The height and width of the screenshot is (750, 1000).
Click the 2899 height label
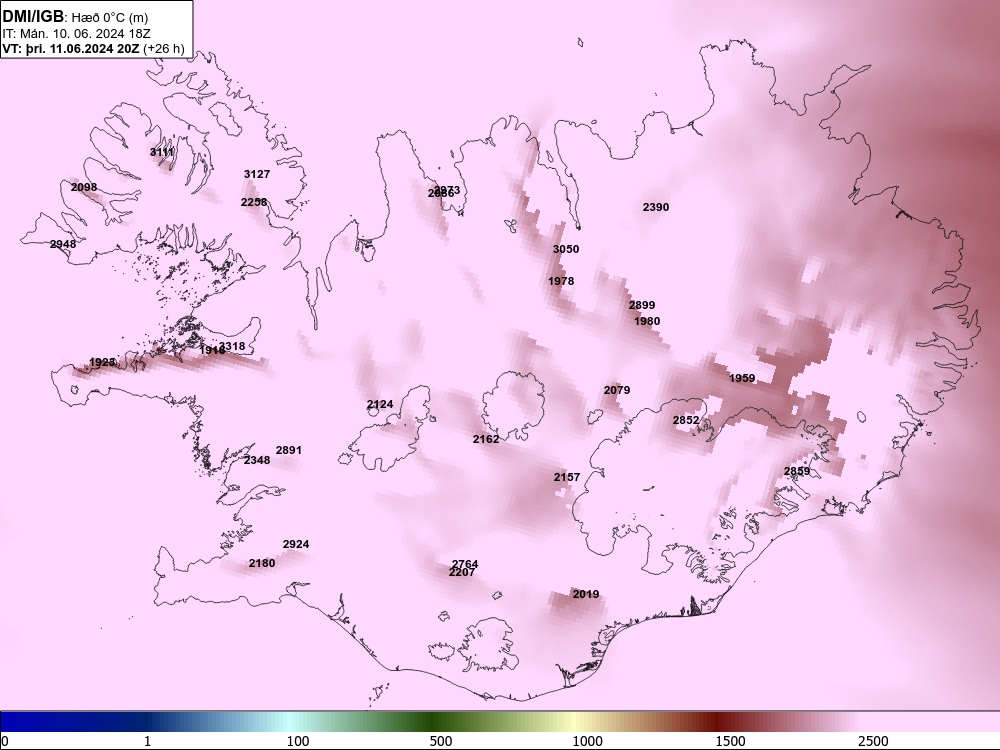point(642,305)
